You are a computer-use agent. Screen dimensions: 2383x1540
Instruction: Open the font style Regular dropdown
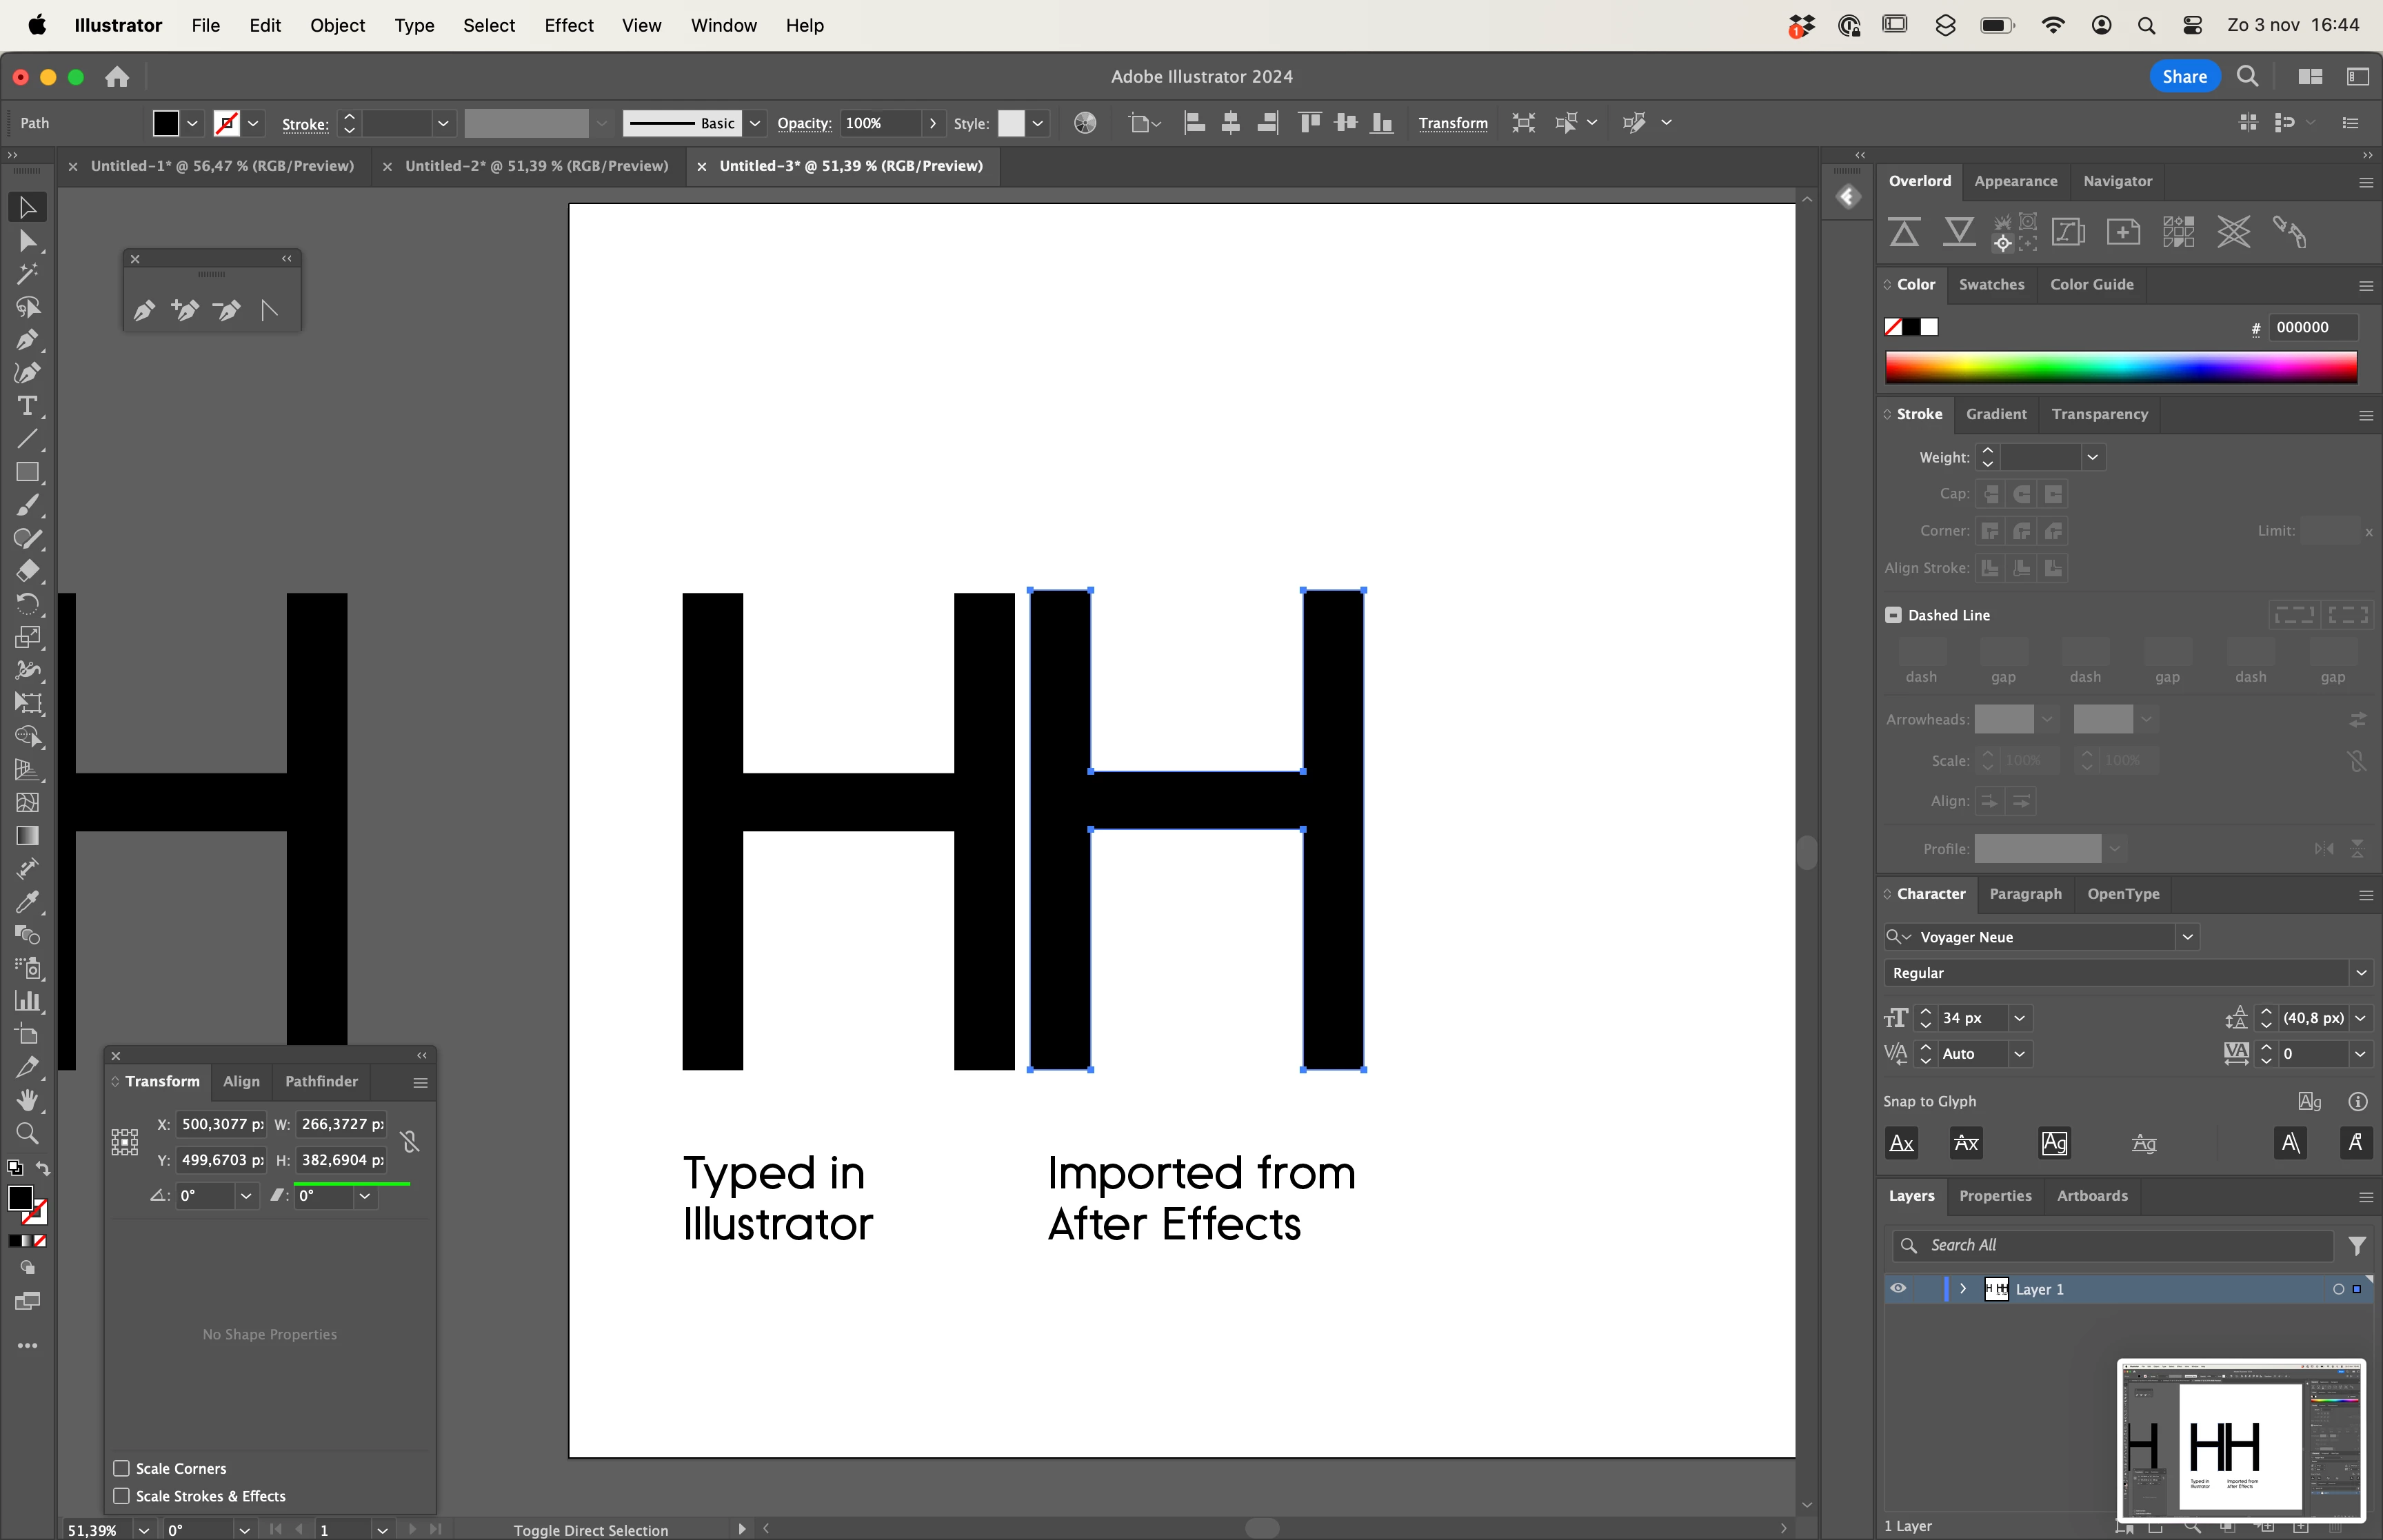click(2361, 973)
